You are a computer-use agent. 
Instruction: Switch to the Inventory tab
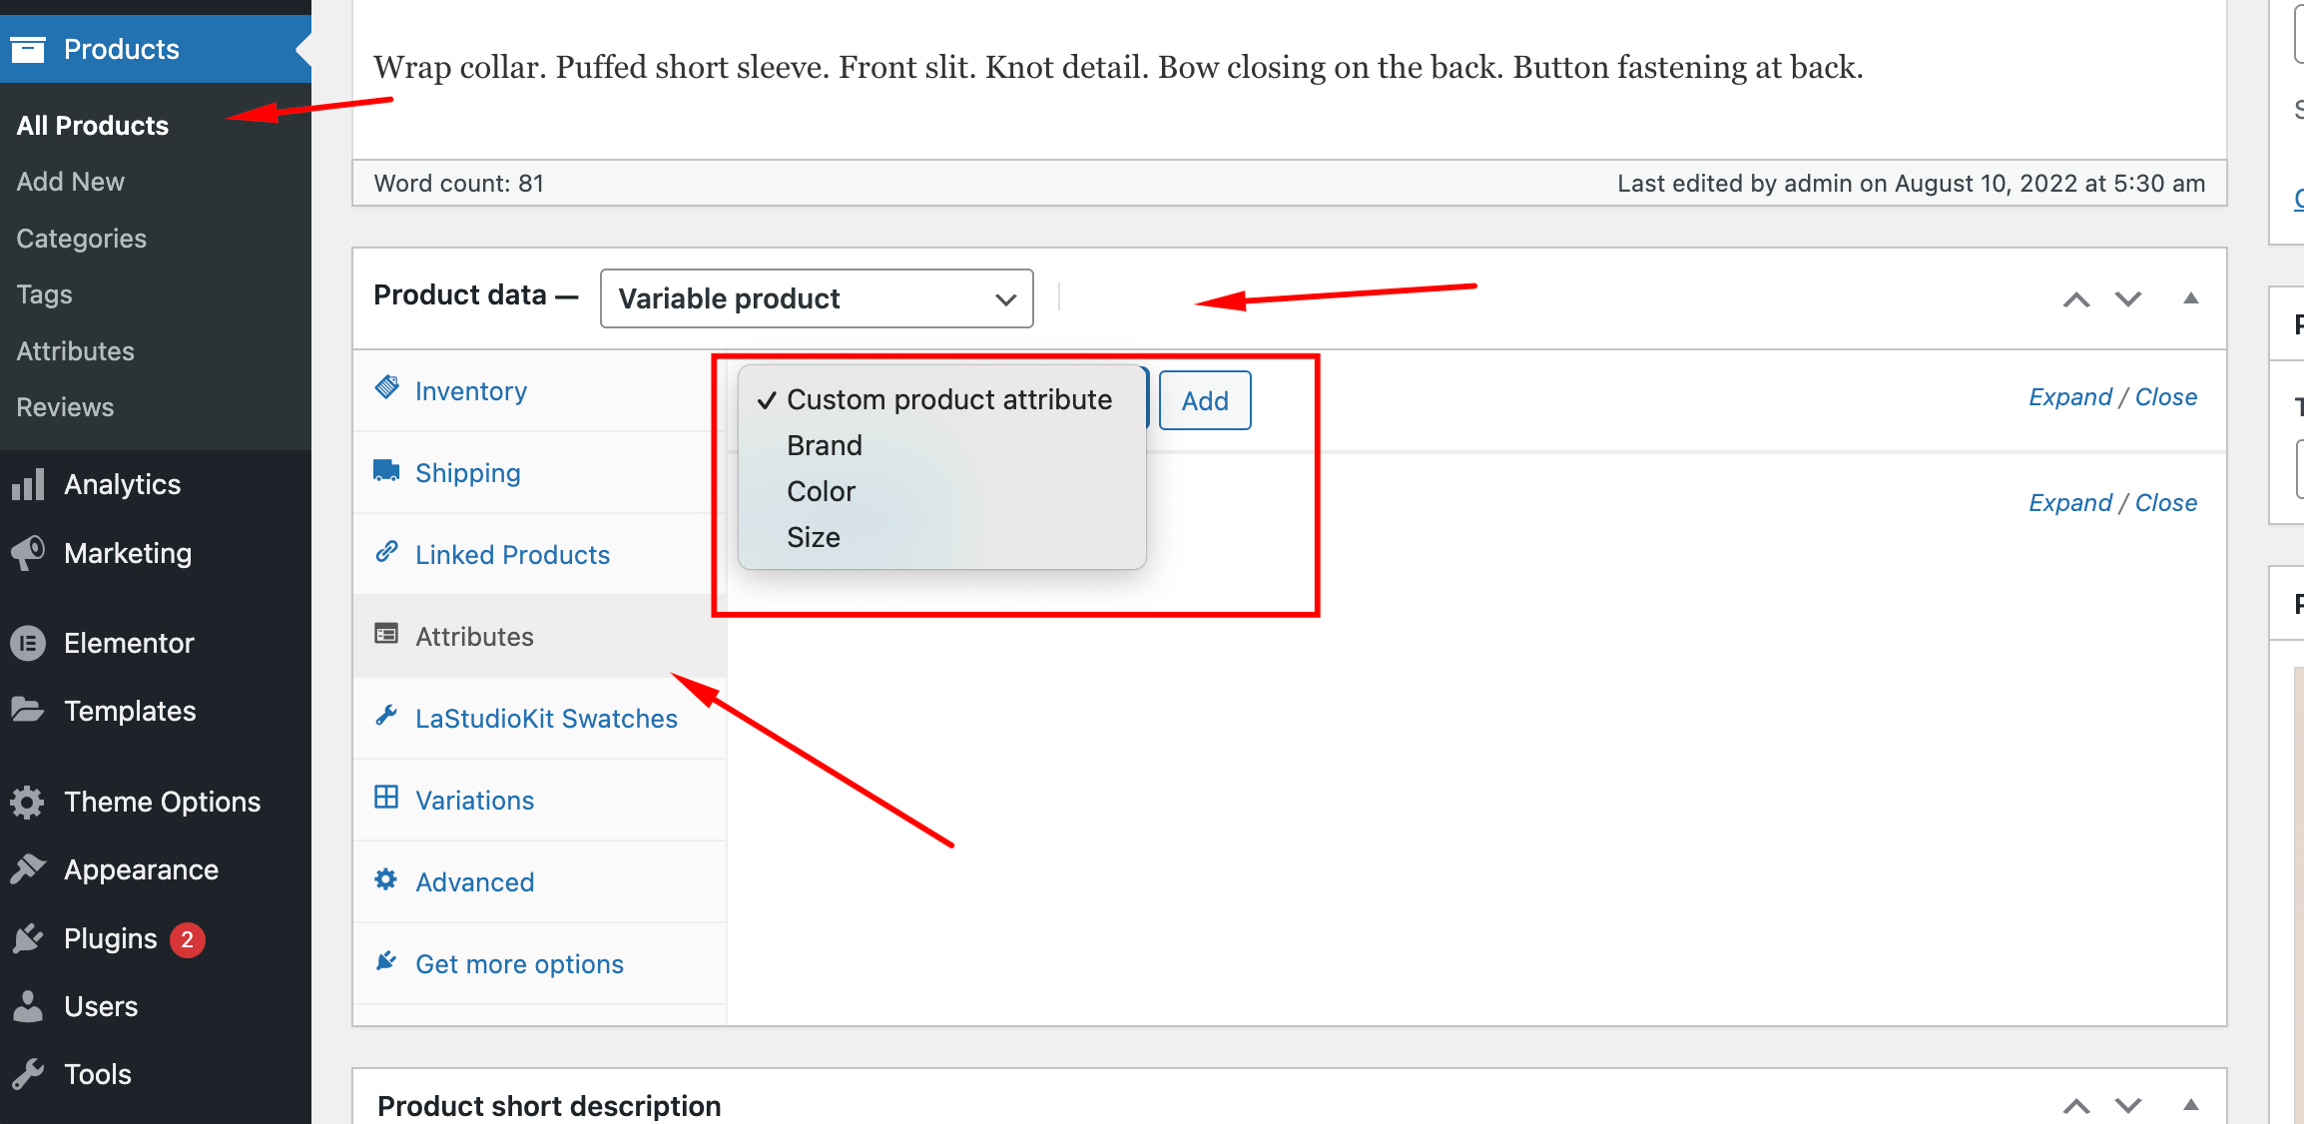click(x=470, y=391)
